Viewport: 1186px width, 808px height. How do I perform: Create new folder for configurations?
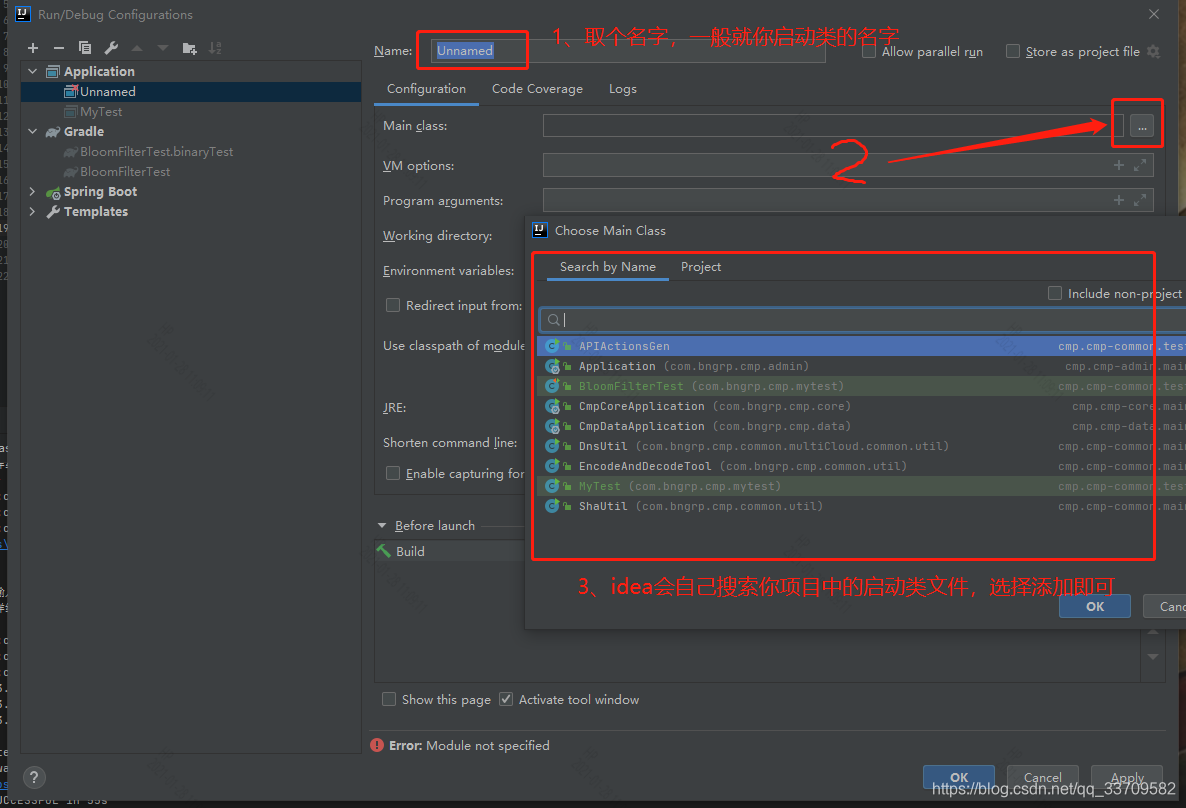point(189,48)
